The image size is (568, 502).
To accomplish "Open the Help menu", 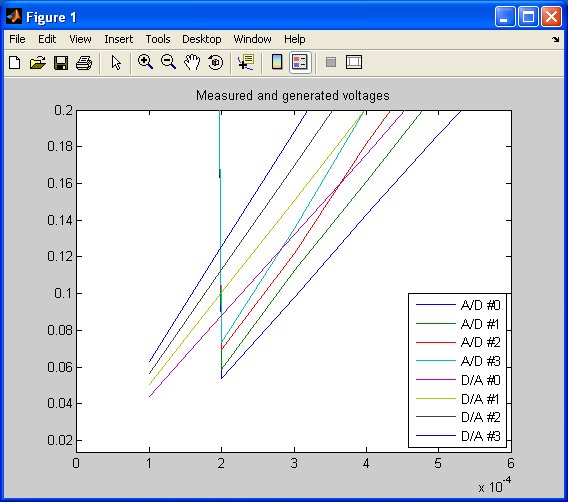I will [295, 39].
